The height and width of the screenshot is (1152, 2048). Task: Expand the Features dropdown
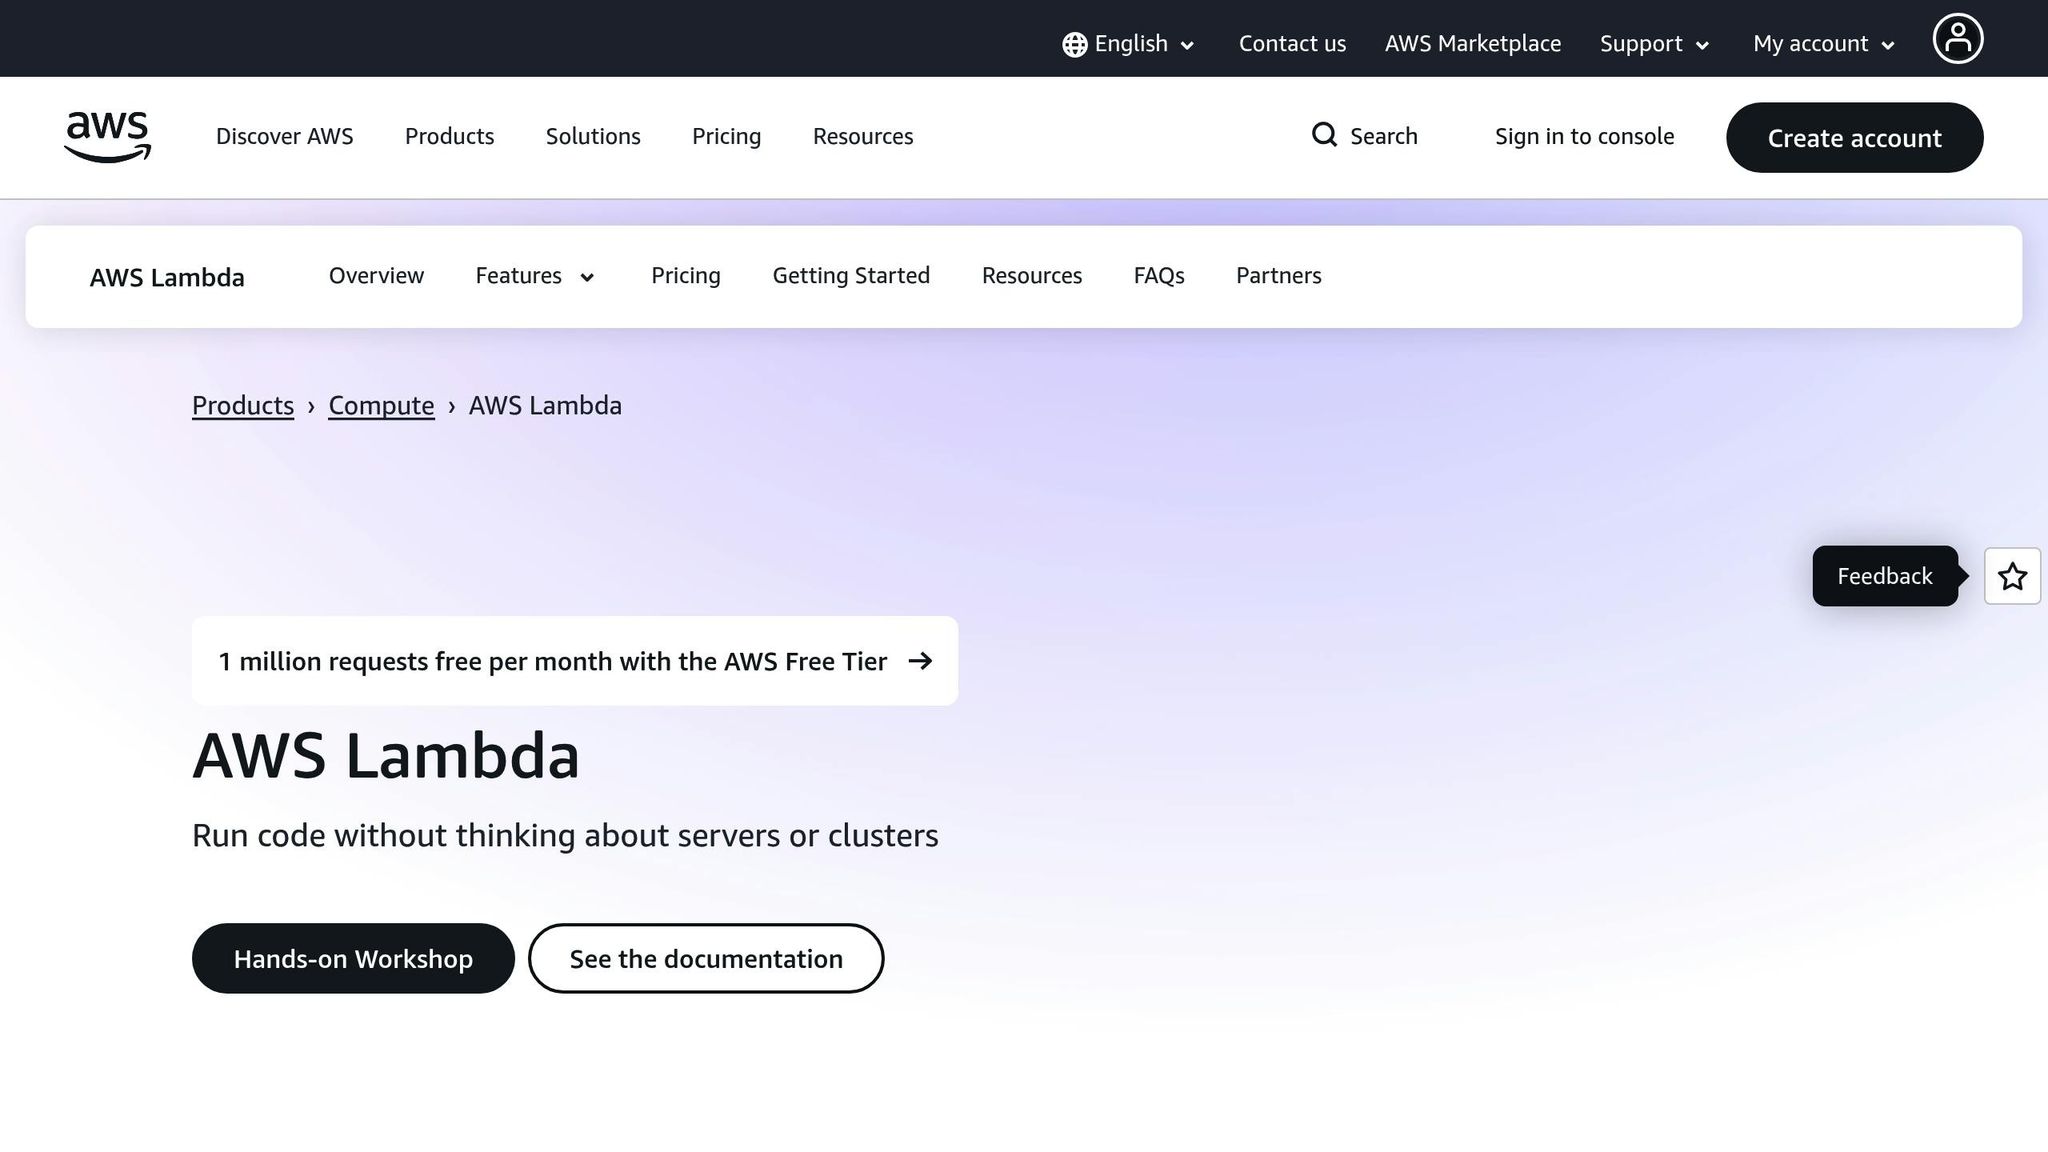click(535, 276)
